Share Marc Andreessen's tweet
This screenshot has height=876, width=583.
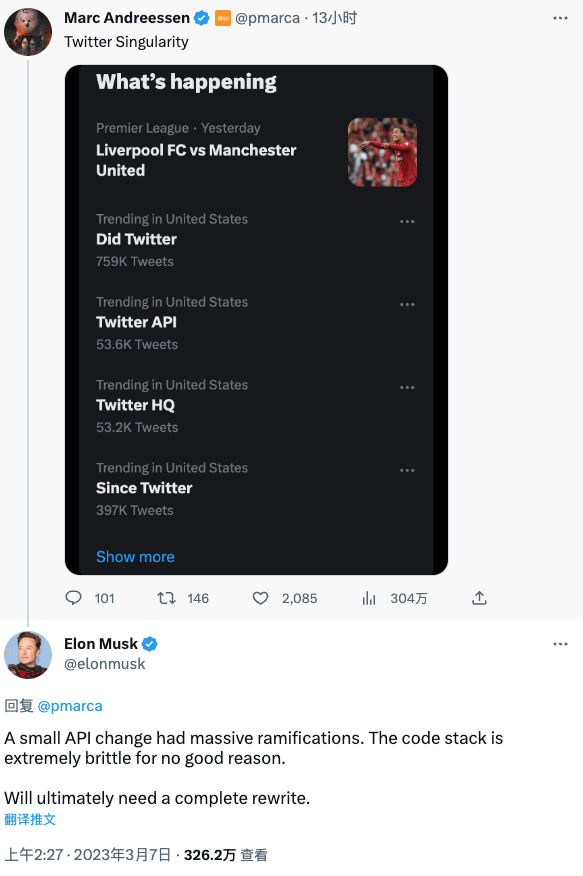tap(479, 598)
